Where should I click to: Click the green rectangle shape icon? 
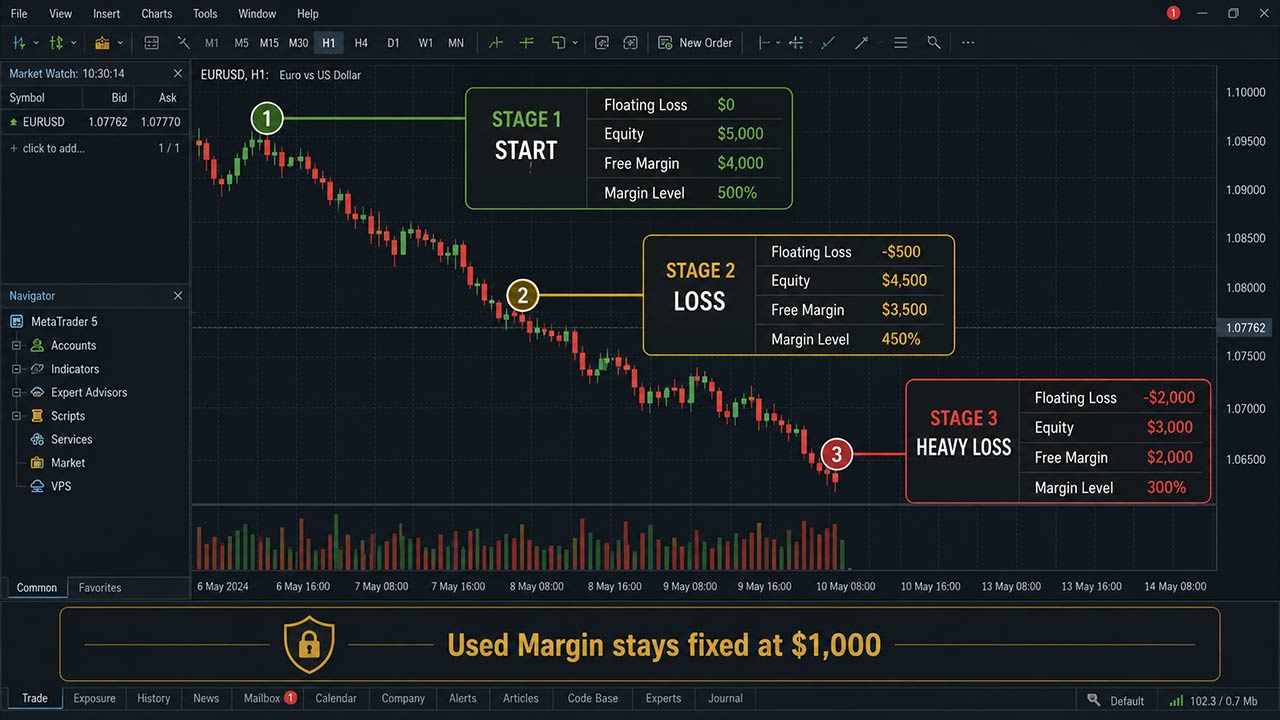coord(558,43)
